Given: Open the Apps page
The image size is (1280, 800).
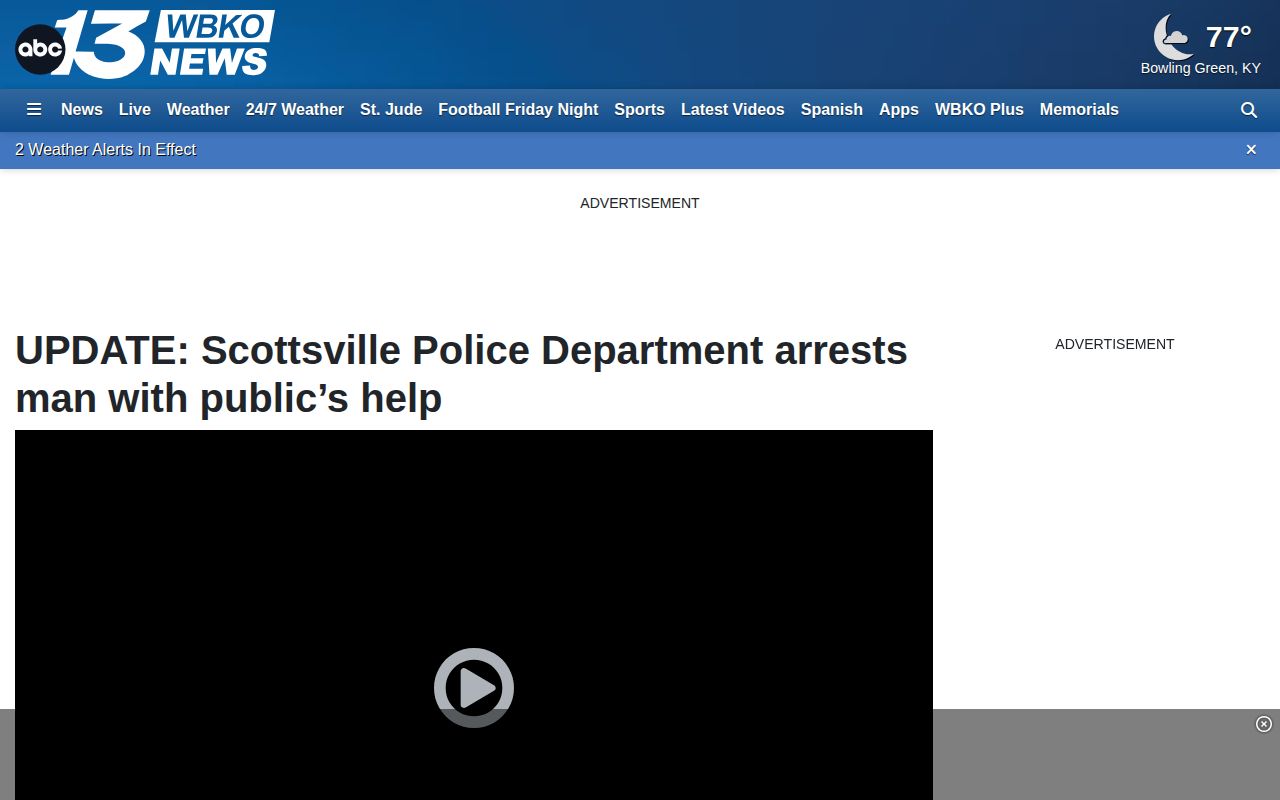Looking at the screenshot, I should point(899,110).
